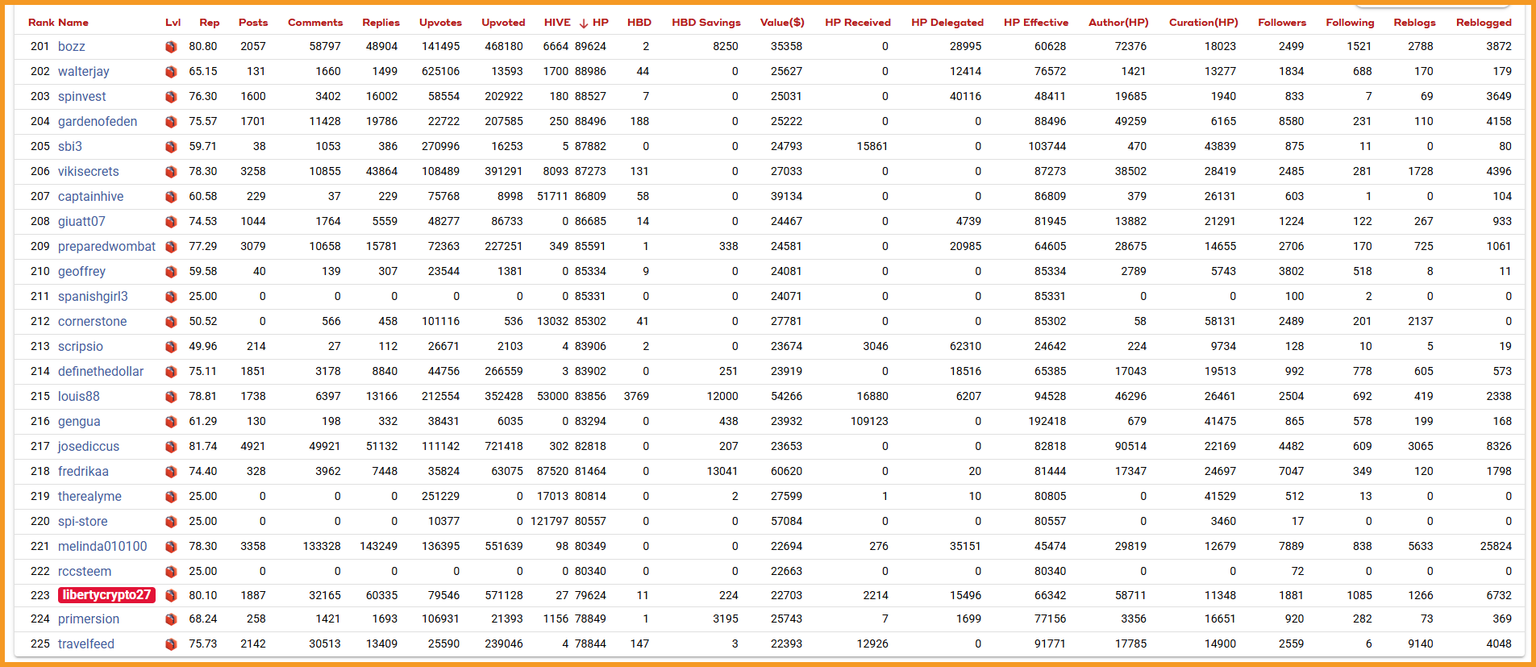Screen dimensions: 1536x667
Task: Click the Comments column header
Action: (x=315, y=22)
